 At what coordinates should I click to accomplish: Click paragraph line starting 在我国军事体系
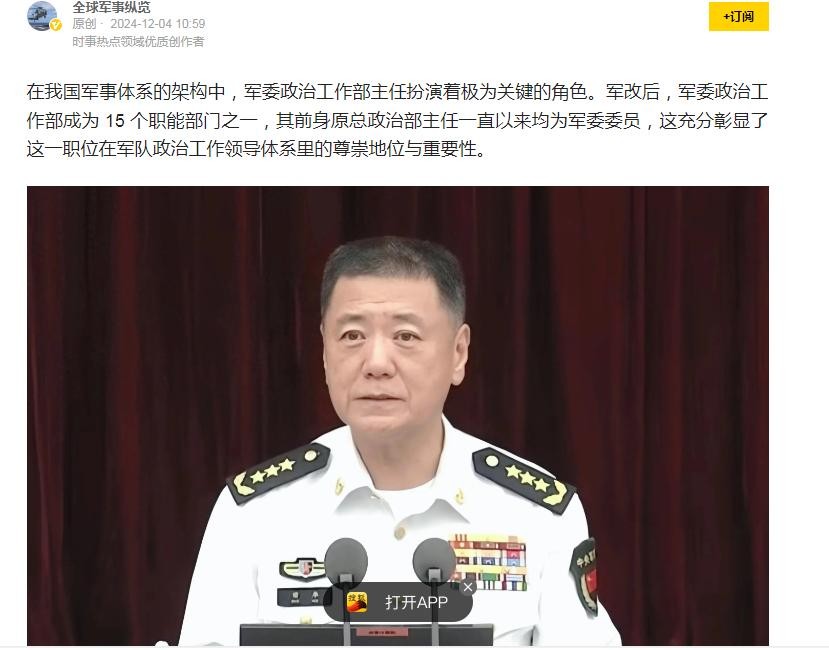pos(397,93)
